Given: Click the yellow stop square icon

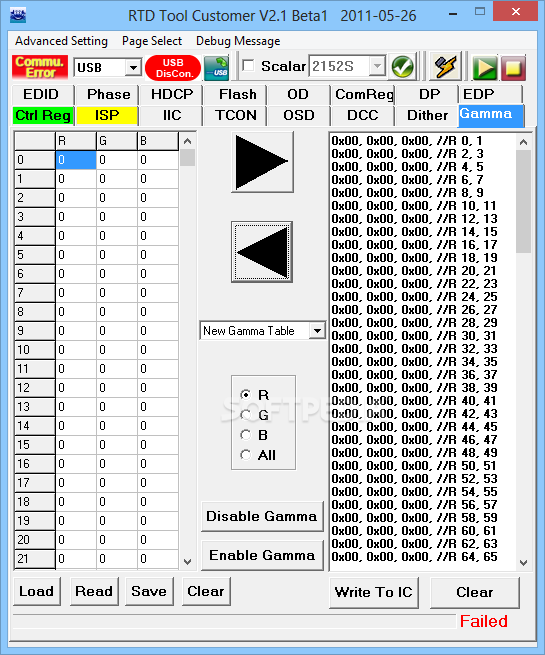Looking at the screenshot, I should pos(512,68).
